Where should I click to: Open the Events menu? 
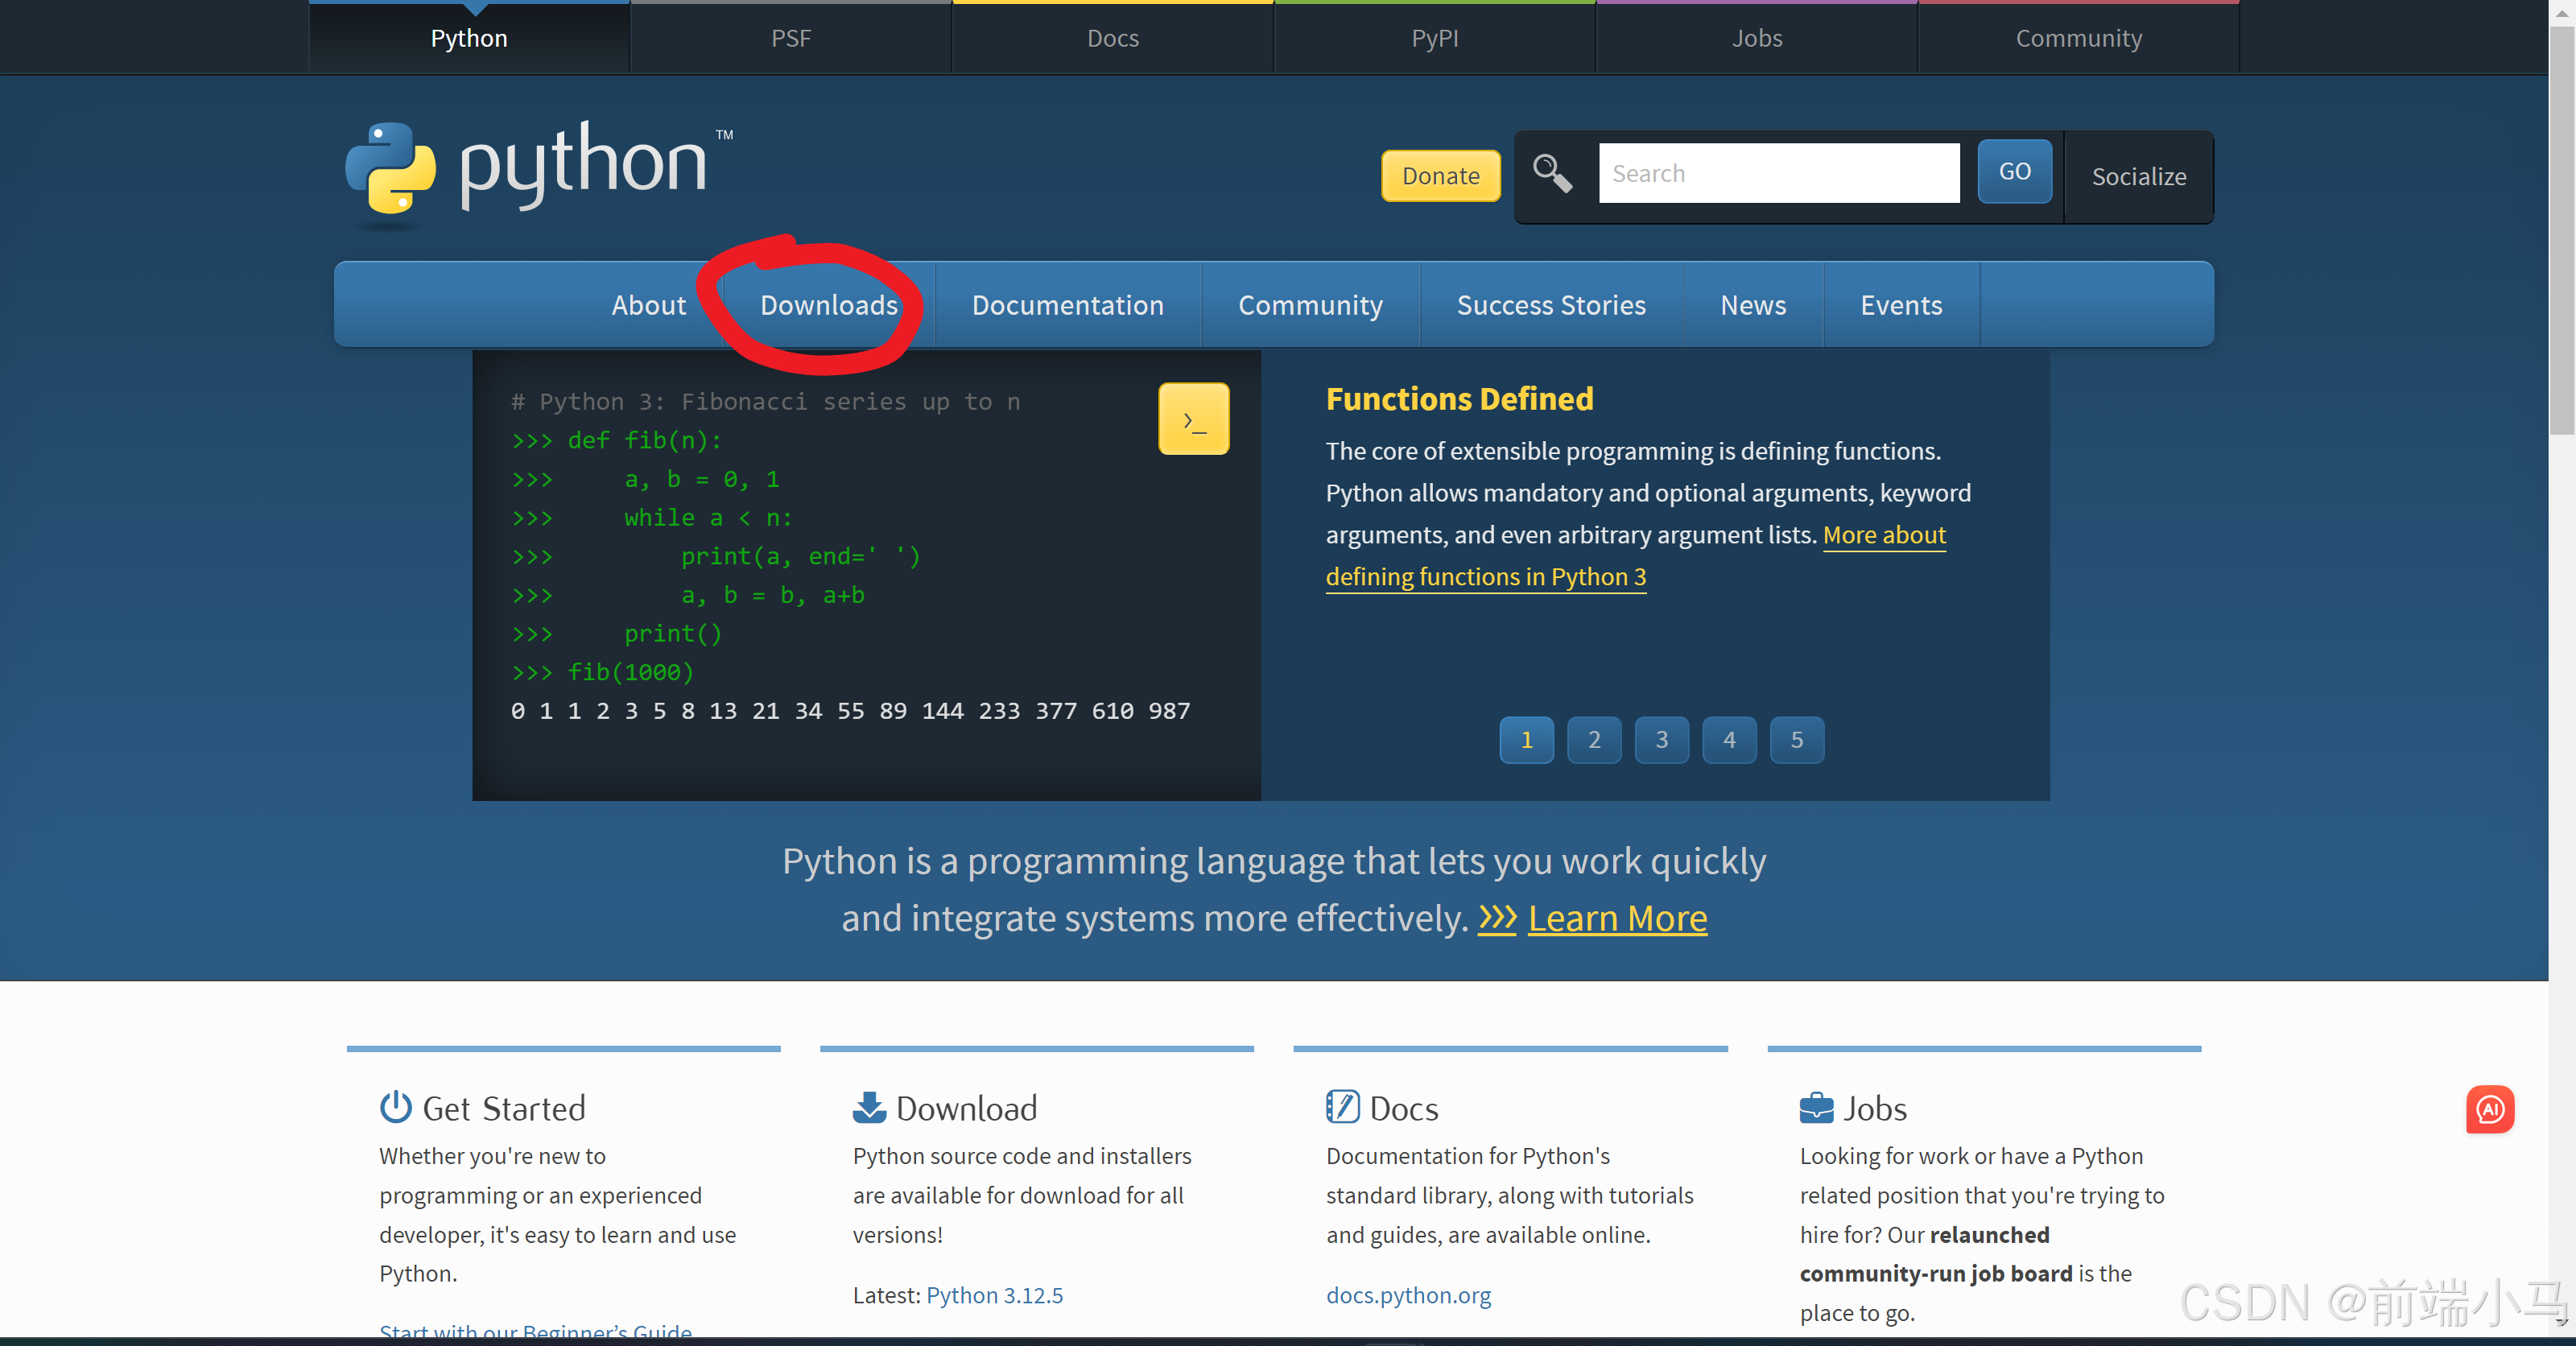click(x=1901, y=305)
